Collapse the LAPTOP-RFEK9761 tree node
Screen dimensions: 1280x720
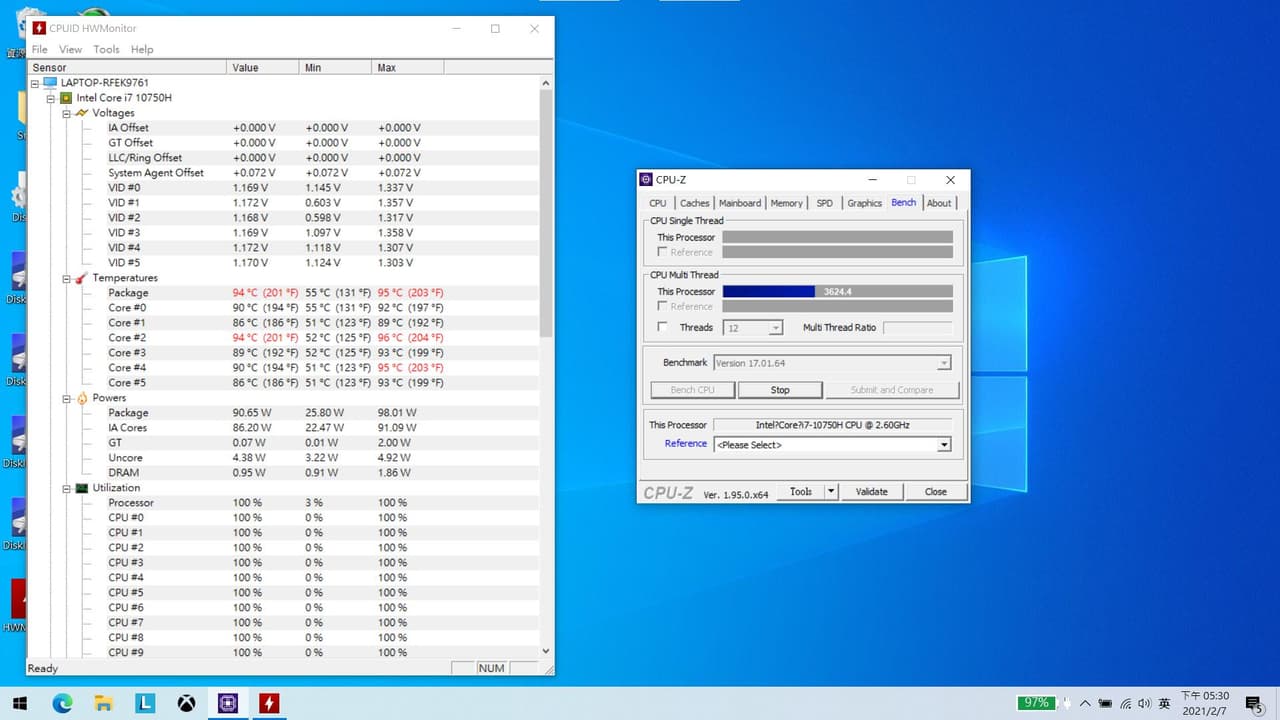35,83
